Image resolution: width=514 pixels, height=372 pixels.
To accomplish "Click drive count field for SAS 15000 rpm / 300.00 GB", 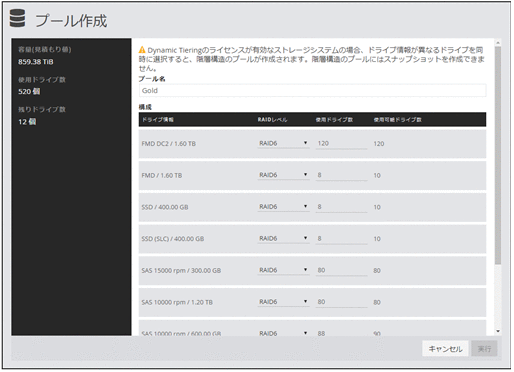I will click(341, 270).
